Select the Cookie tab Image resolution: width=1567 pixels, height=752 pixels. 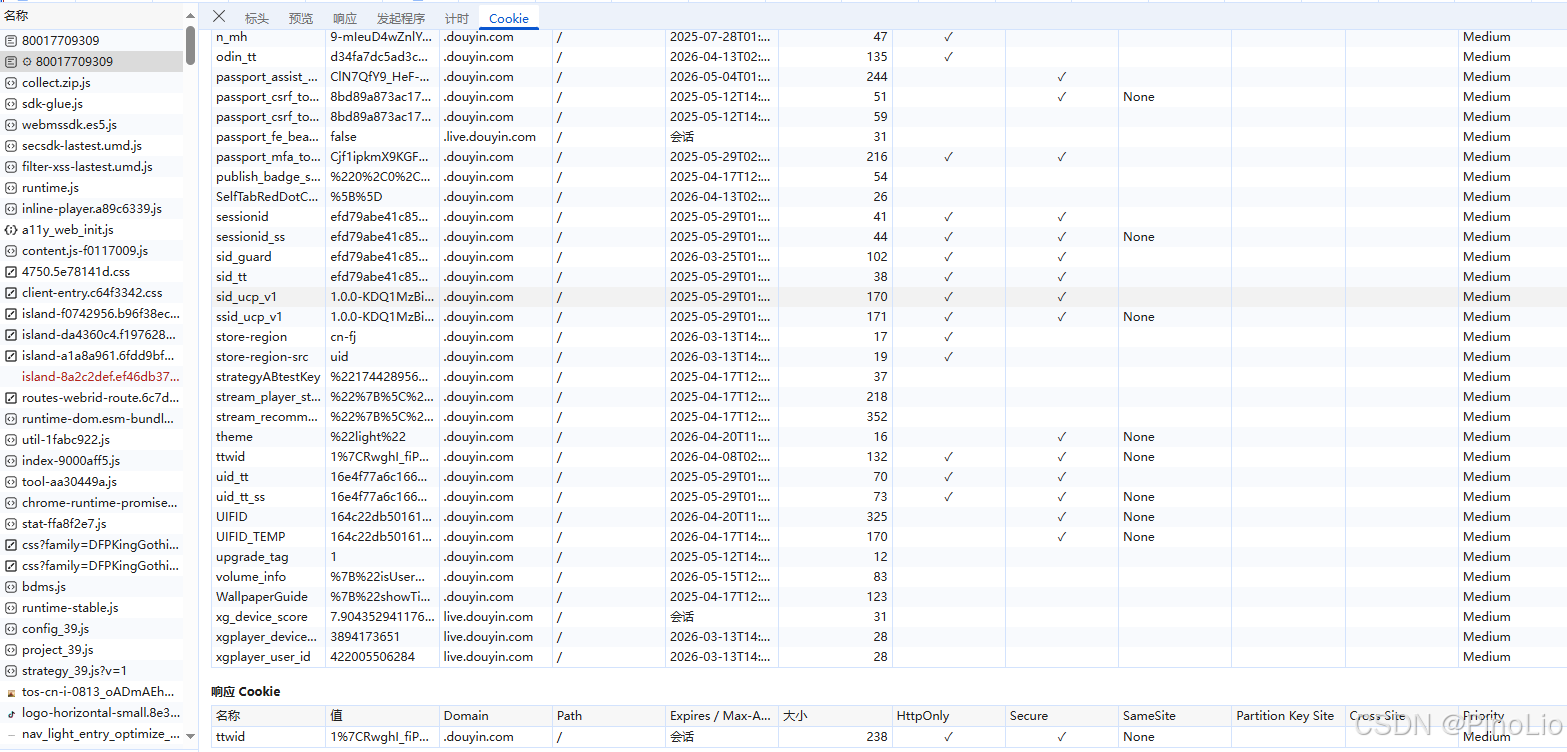tap(509, 18)
